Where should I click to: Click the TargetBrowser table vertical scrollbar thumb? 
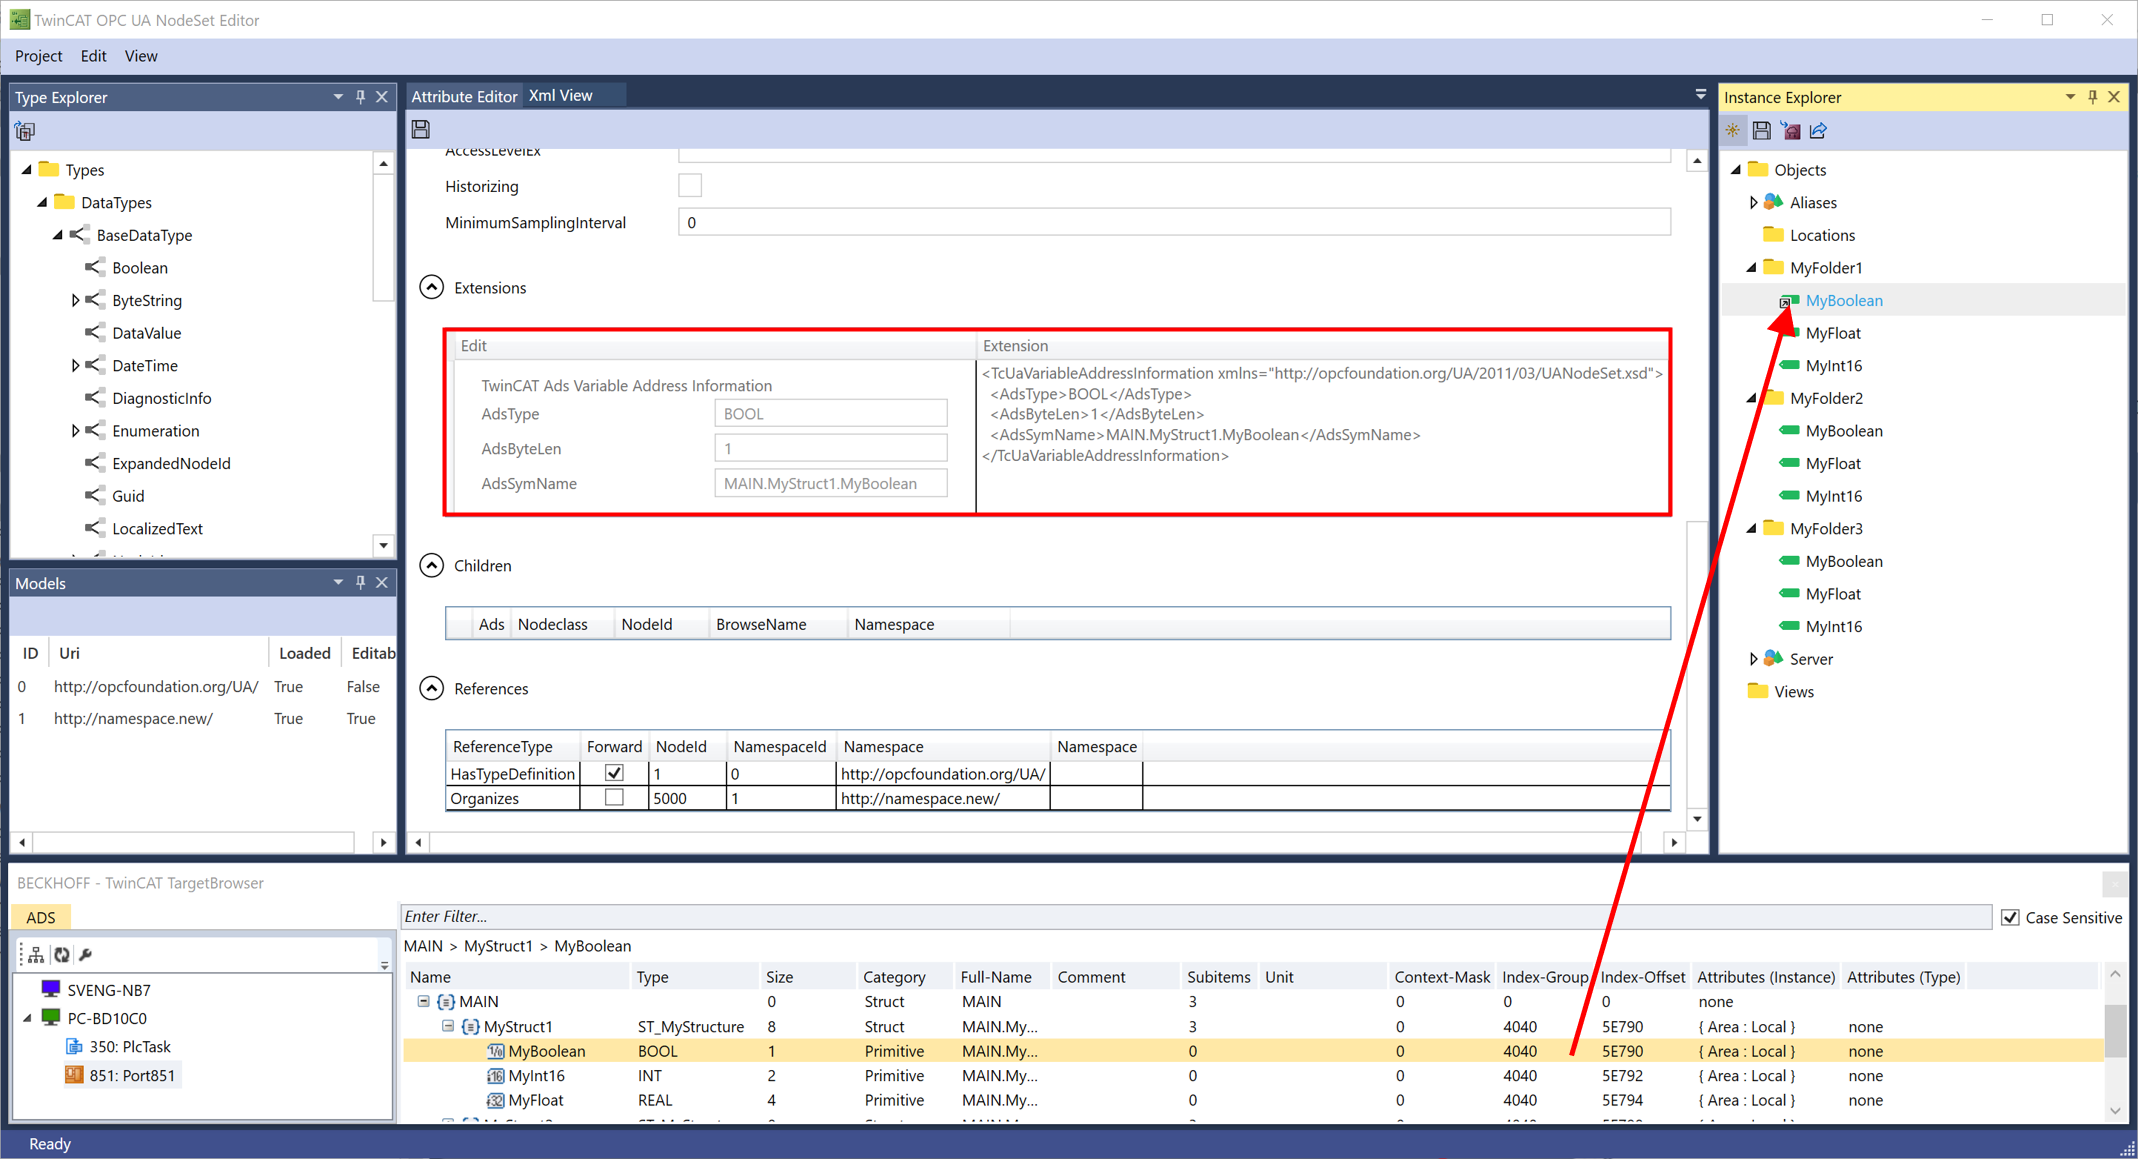tap(2114, 1030)
